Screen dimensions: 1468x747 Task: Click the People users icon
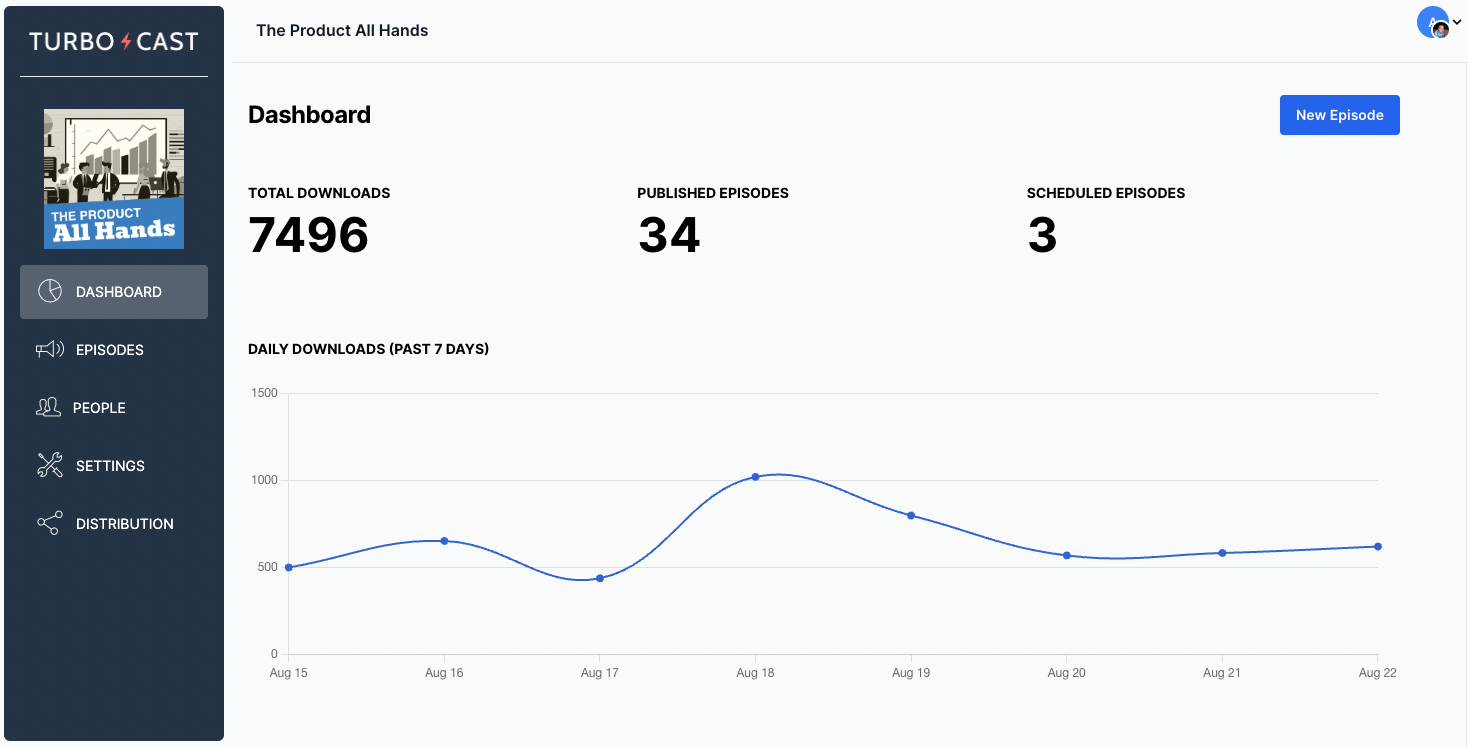pos(49,407)
